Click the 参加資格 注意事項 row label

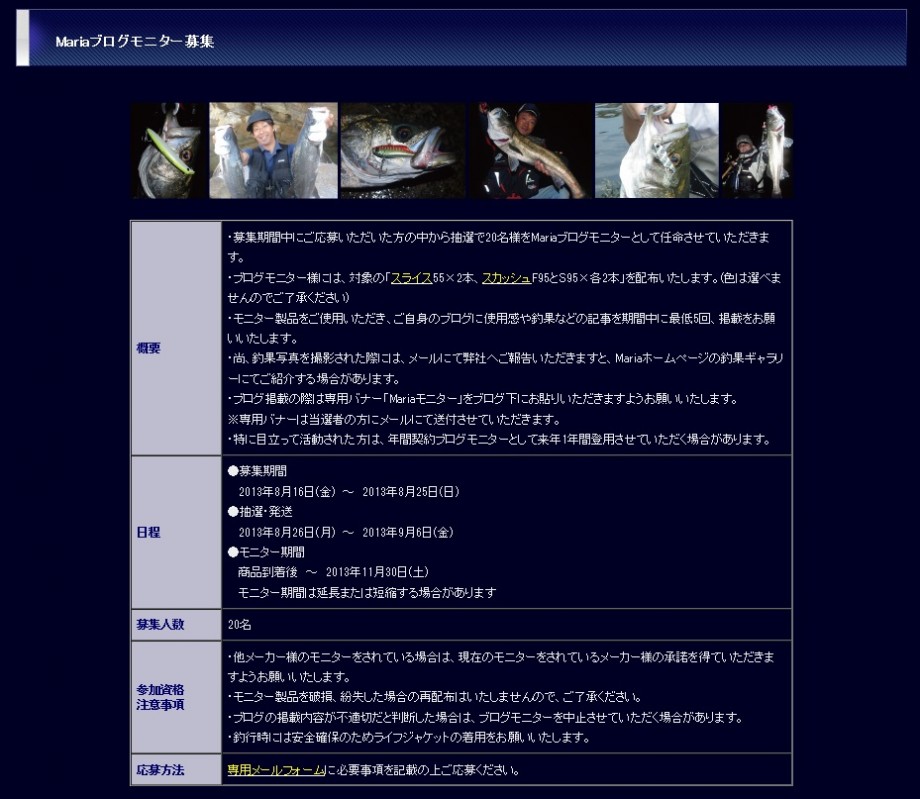coord(160,697)
